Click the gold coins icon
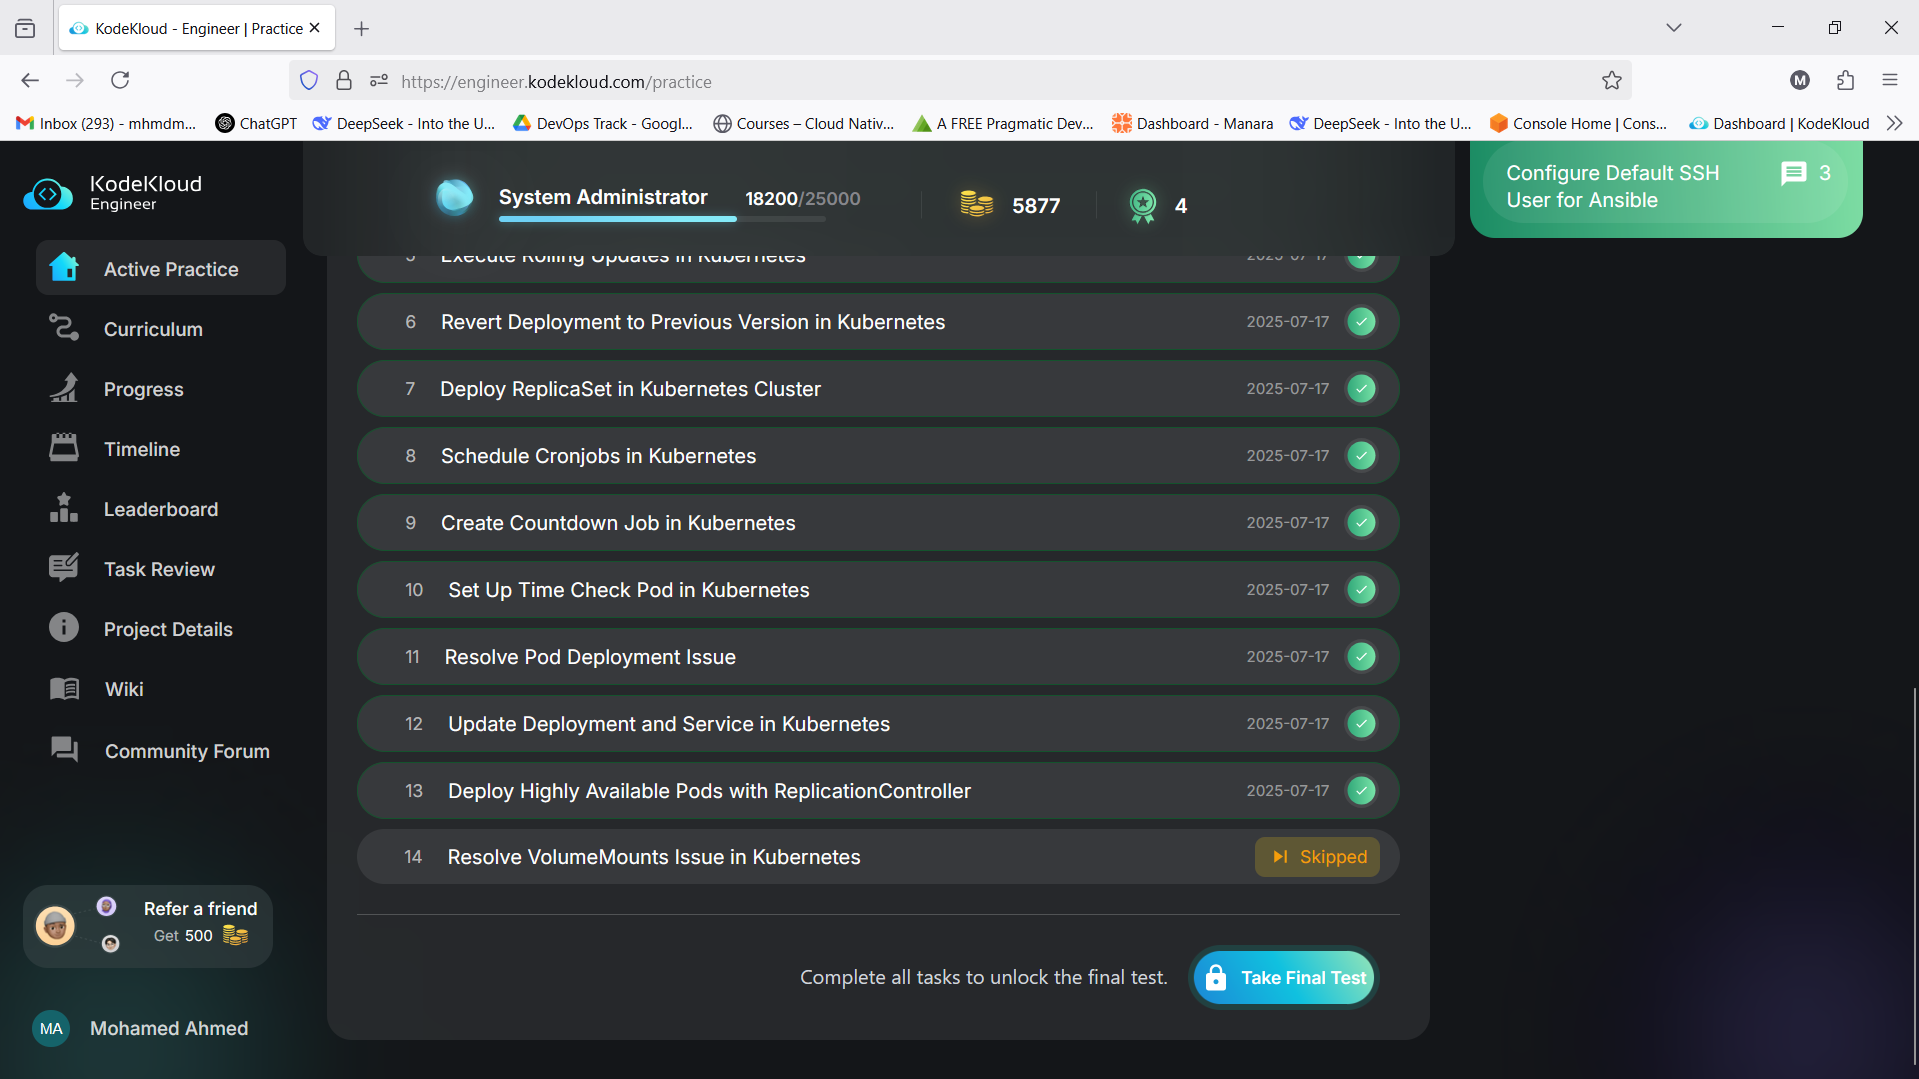Screen dimensions: 1919x1079 point(976,204)
